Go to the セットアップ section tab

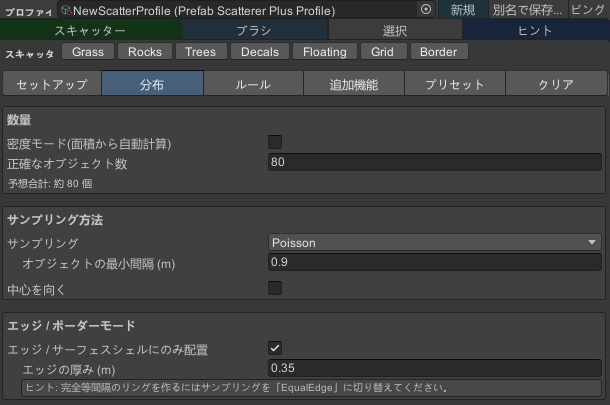click(x=52, y=83)
